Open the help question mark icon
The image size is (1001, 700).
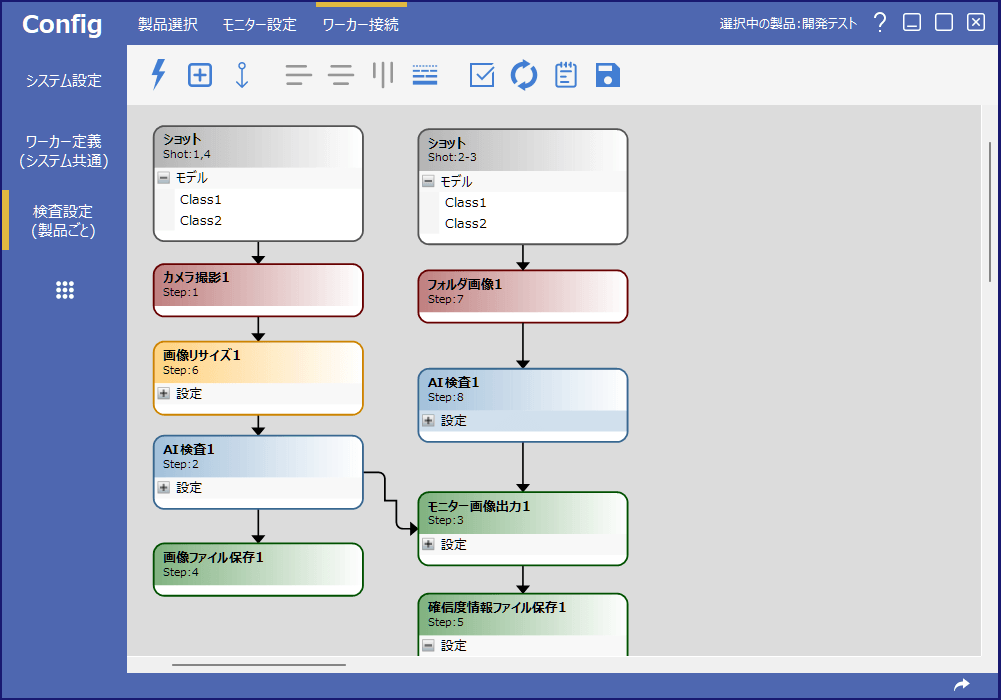pyautogui.click(x=879, y=23)
